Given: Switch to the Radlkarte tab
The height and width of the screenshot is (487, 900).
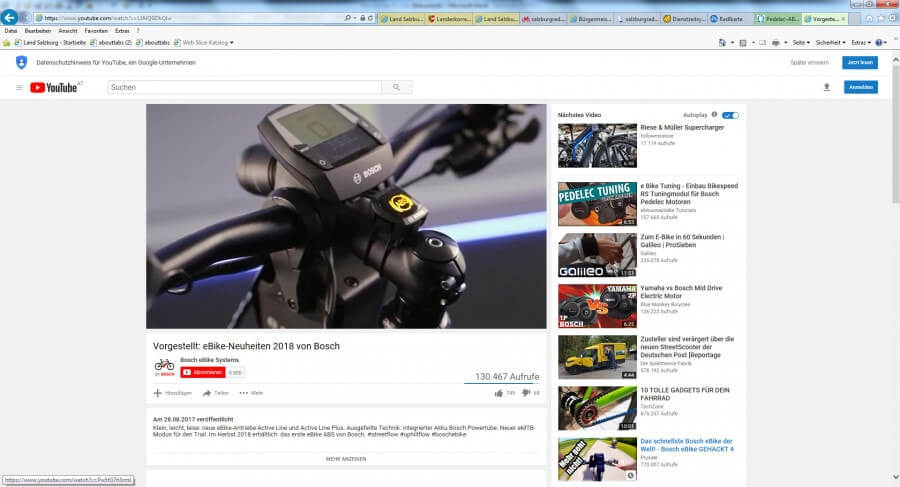Looking at the screenshot, I should [729, 19].
